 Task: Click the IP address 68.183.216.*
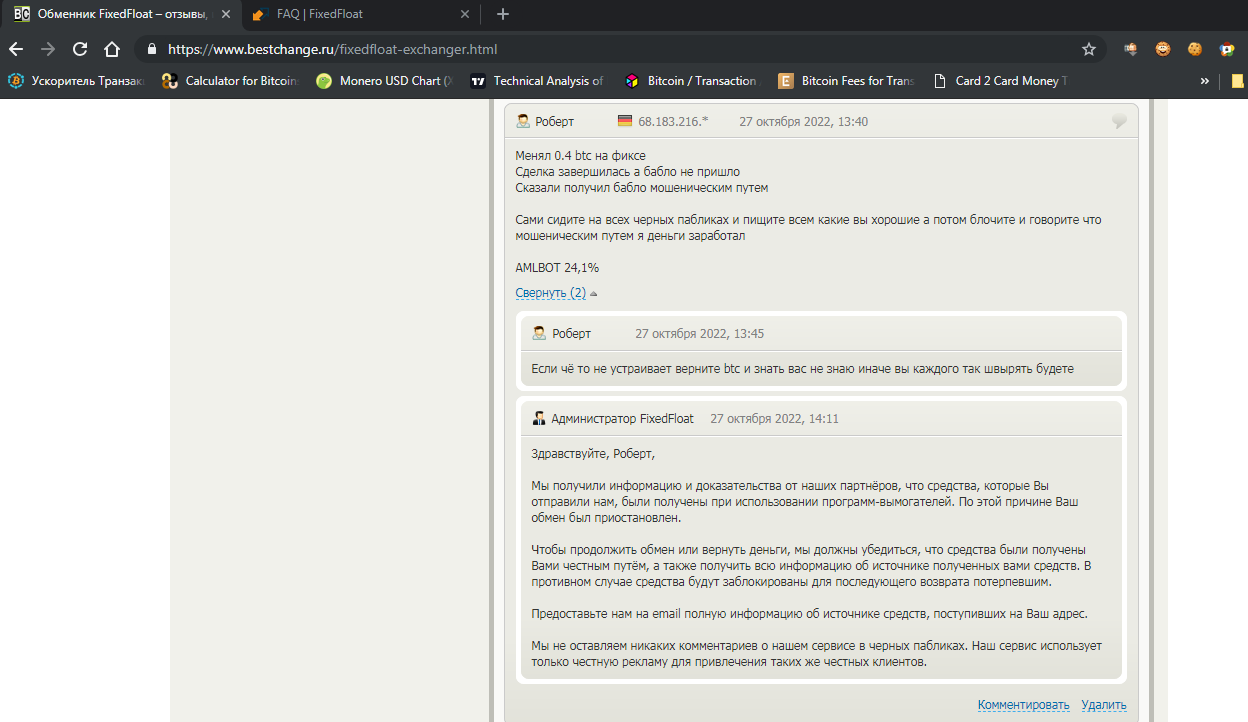673,122
